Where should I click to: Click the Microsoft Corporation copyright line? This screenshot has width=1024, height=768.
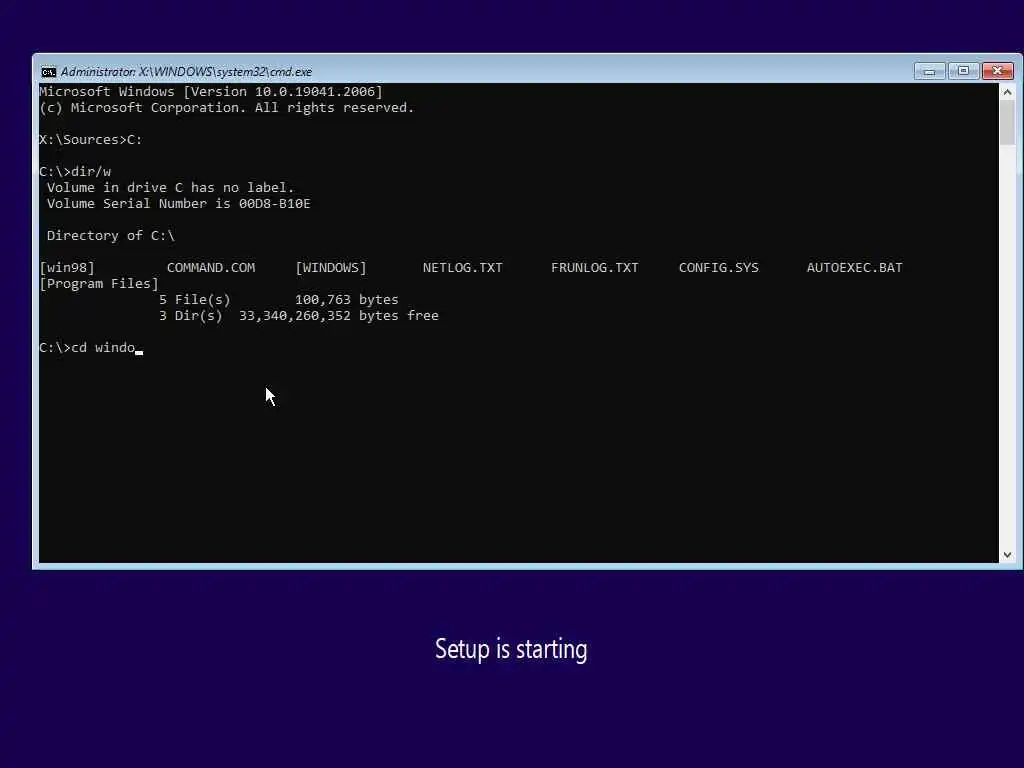pos(227,108)
